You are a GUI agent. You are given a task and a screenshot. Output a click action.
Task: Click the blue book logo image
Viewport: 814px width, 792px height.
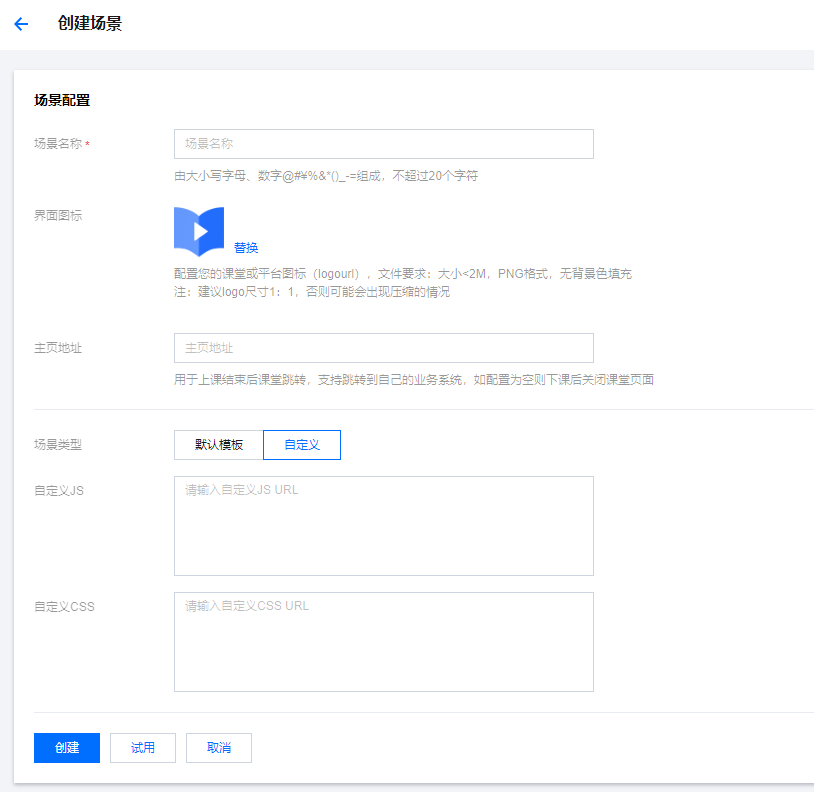(x=198, y=232)
